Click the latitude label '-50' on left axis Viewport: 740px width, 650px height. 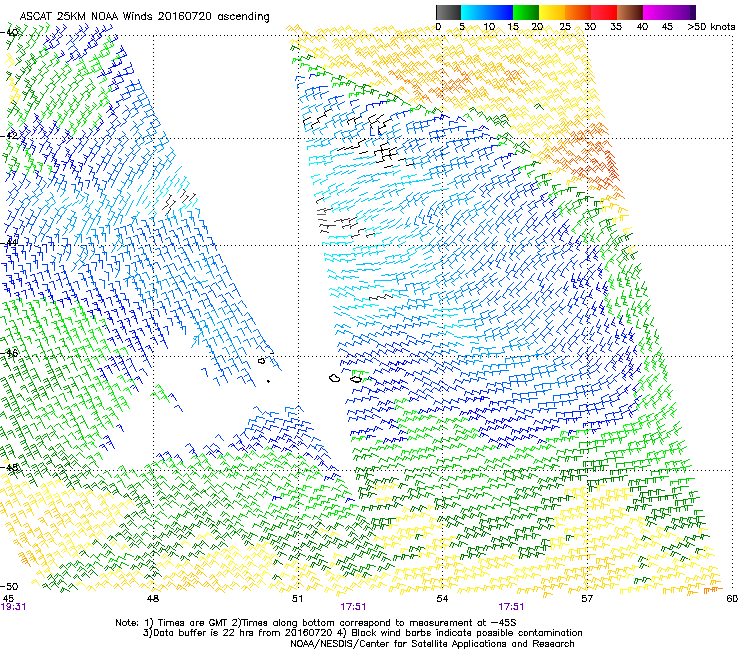(x=9, y=586)
